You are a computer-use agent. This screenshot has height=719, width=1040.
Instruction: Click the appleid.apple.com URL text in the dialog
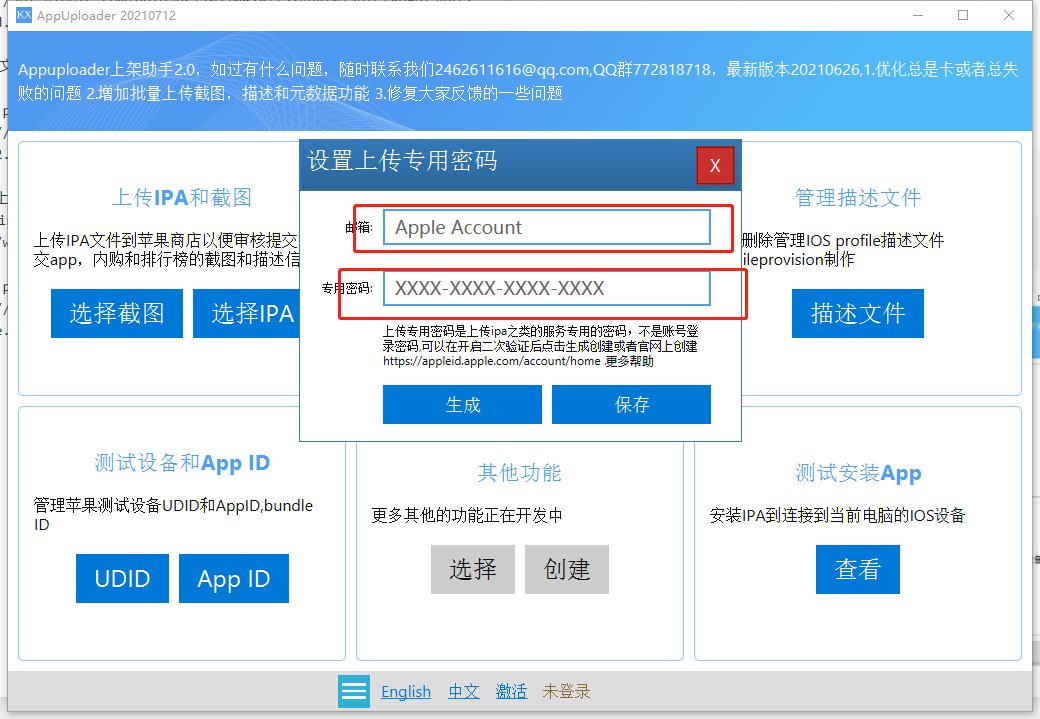tap(491, 361)
